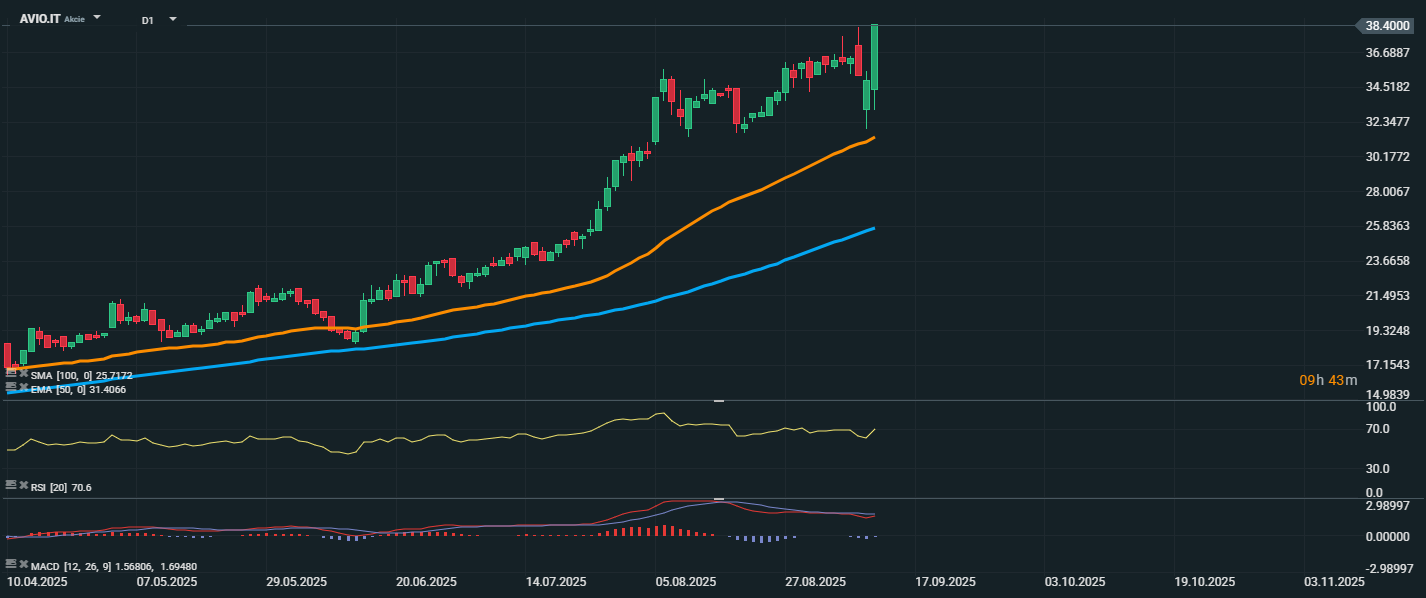Click the 25.8363 price axis label
Viewport: 1426px width, 598px height.
pyautogui.click(x=1388, y=226)
